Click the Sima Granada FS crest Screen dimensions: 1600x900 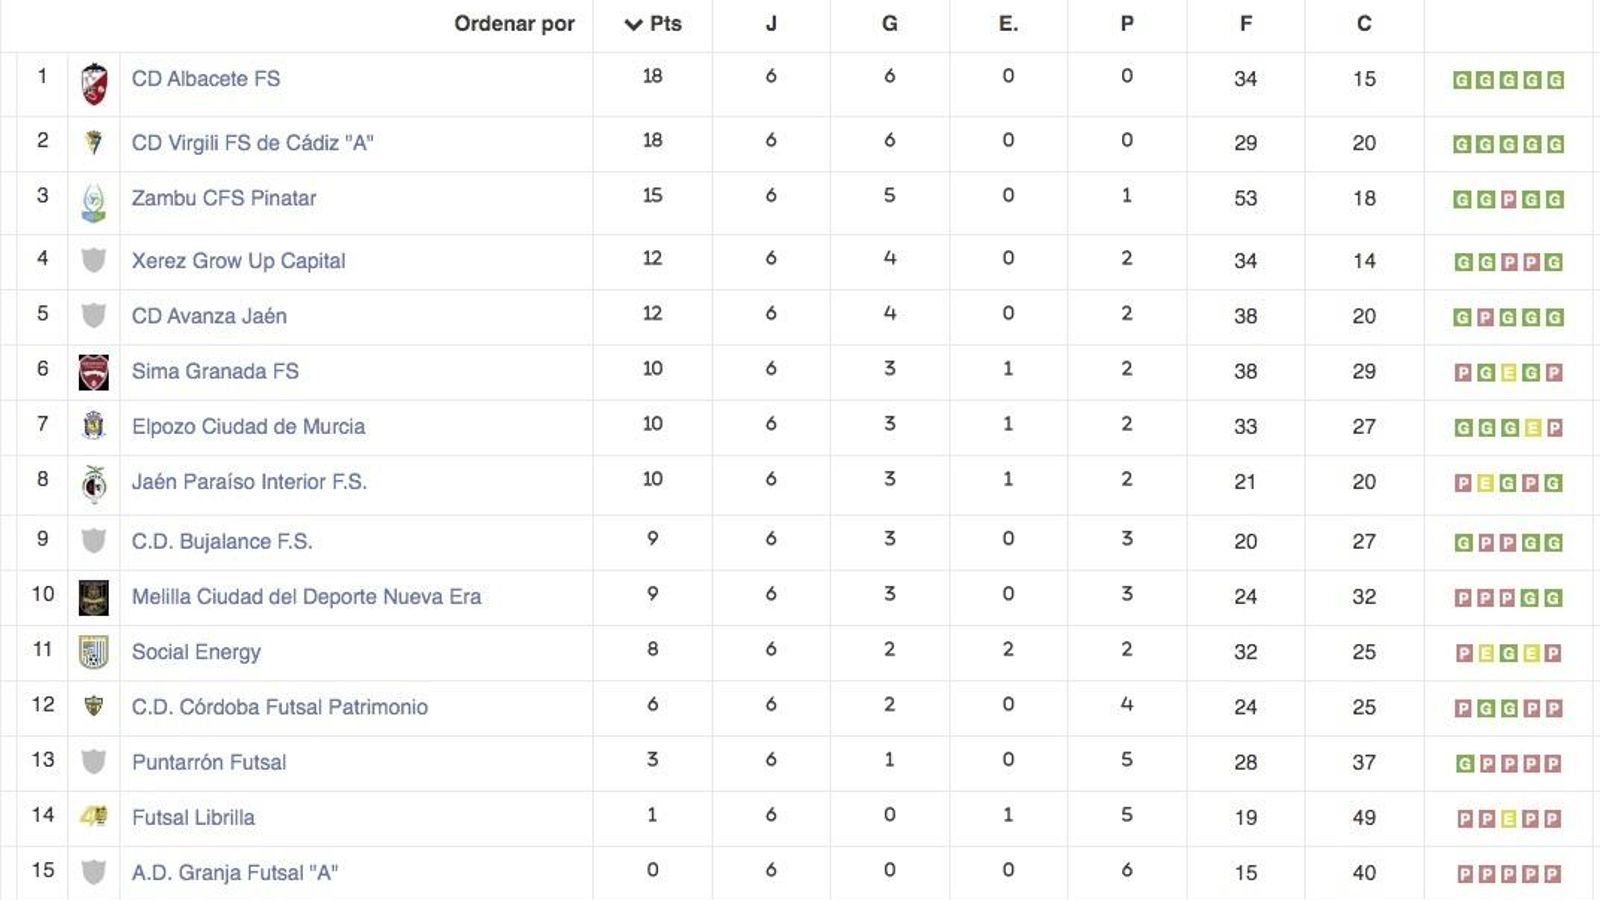click(x=93, y=370)
